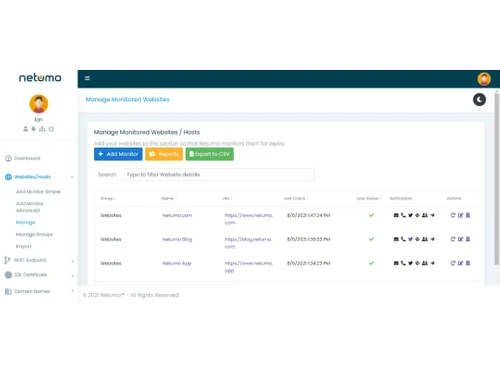Viewport: 500px width, 375px height.
Task: Click the green status checkmark for Netumo App
Action: (371, 263)
